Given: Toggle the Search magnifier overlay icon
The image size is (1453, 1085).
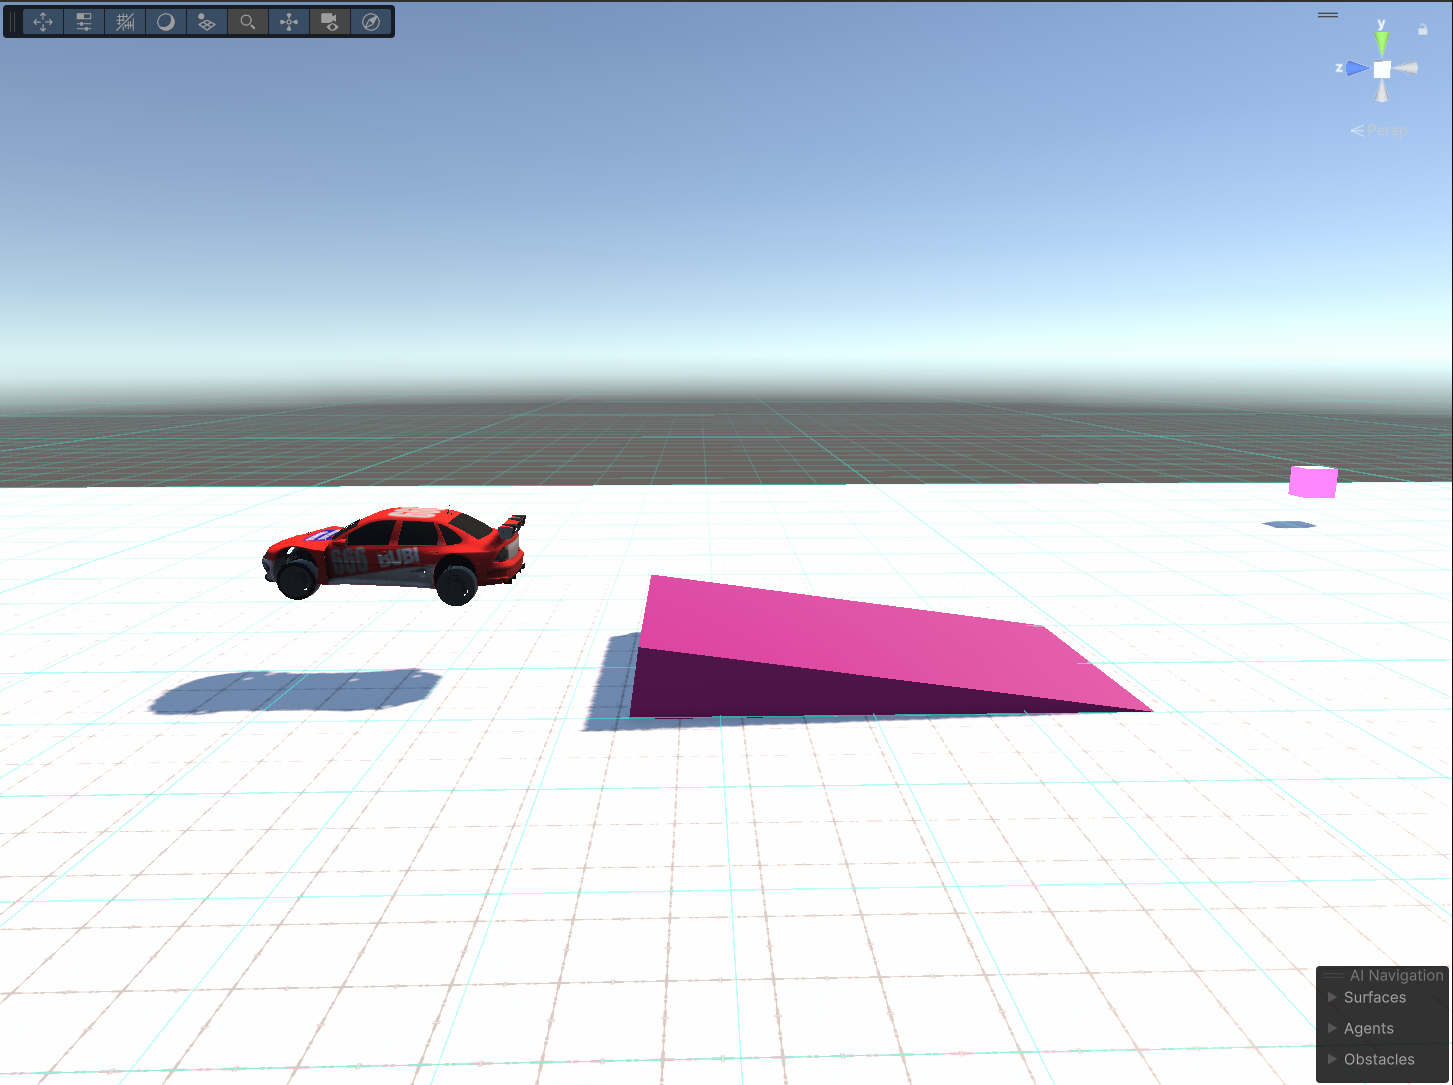Looking at the screenshot, I should [248, 22].
